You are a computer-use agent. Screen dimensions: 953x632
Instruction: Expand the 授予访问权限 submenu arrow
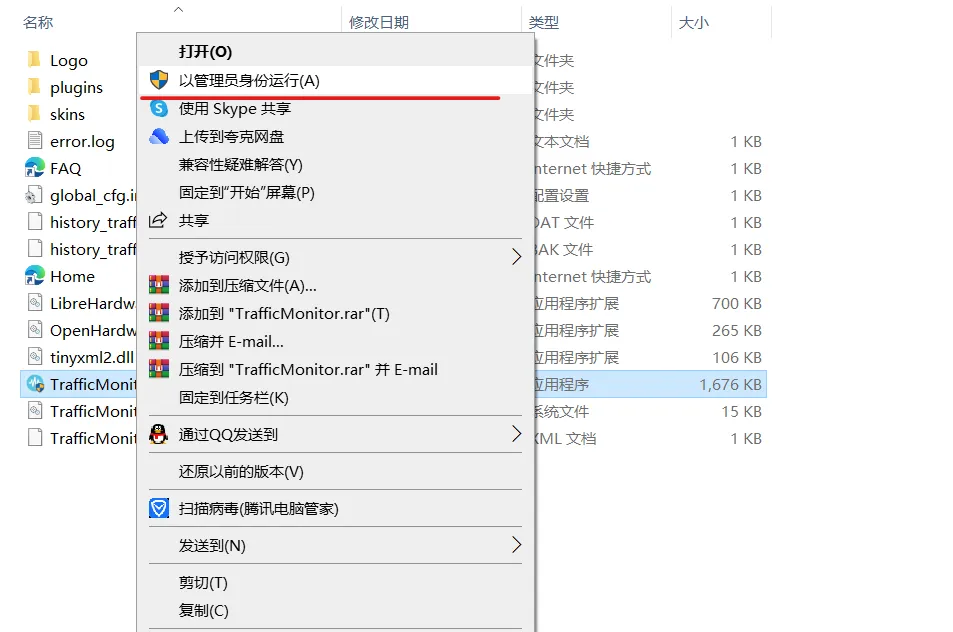(516, 257)
